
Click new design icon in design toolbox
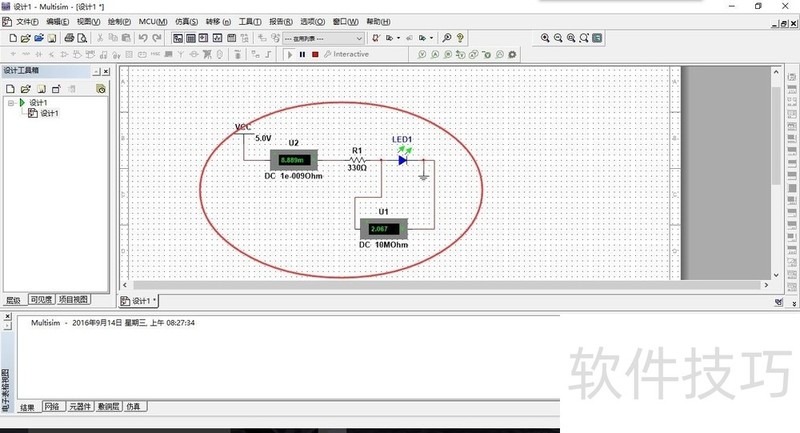pyautogui.click(x=10, y=89)
